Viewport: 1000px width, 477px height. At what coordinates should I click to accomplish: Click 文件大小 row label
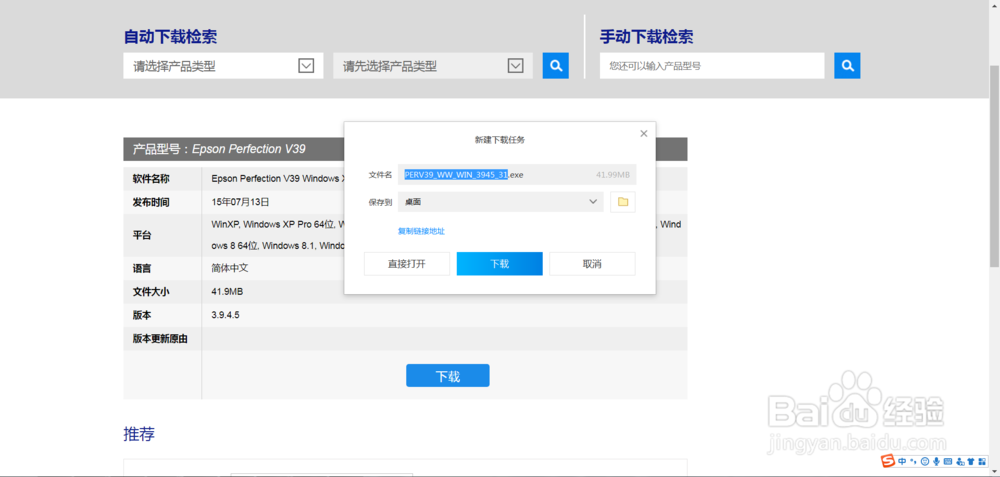[x=151, y=292]
